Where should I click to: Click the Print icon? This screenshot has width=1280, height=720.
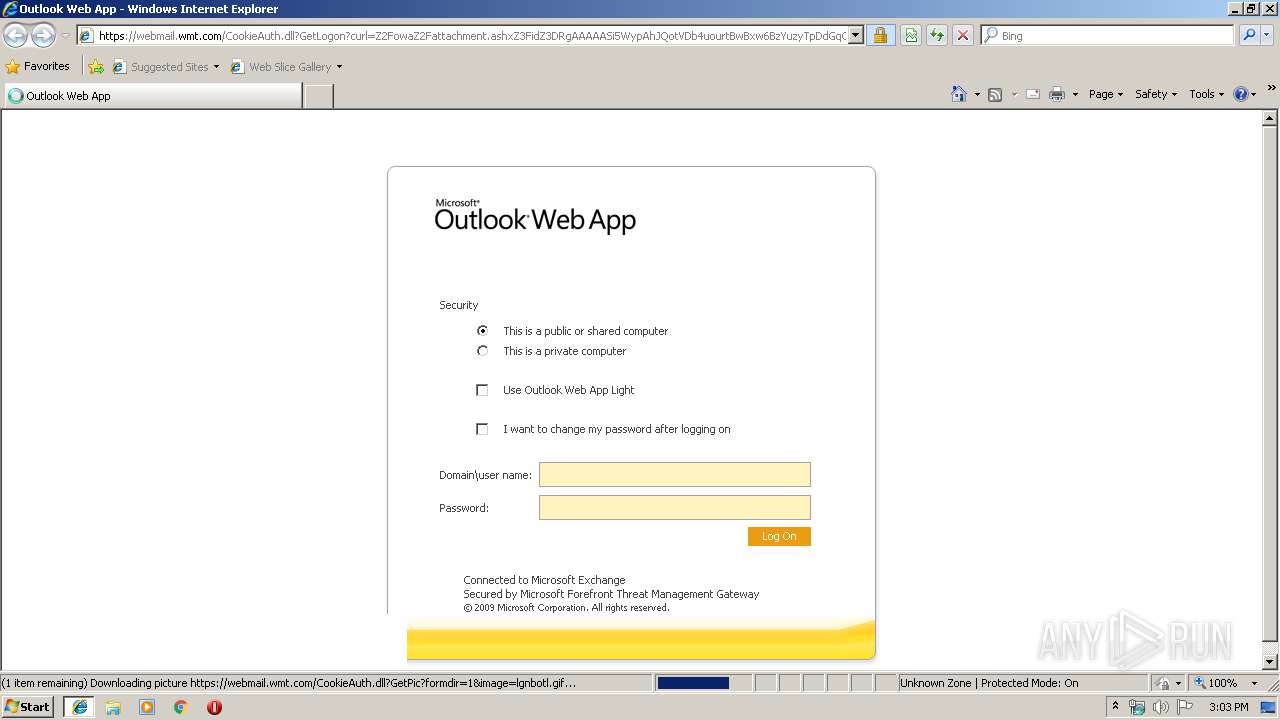(x=1057, y=94)
